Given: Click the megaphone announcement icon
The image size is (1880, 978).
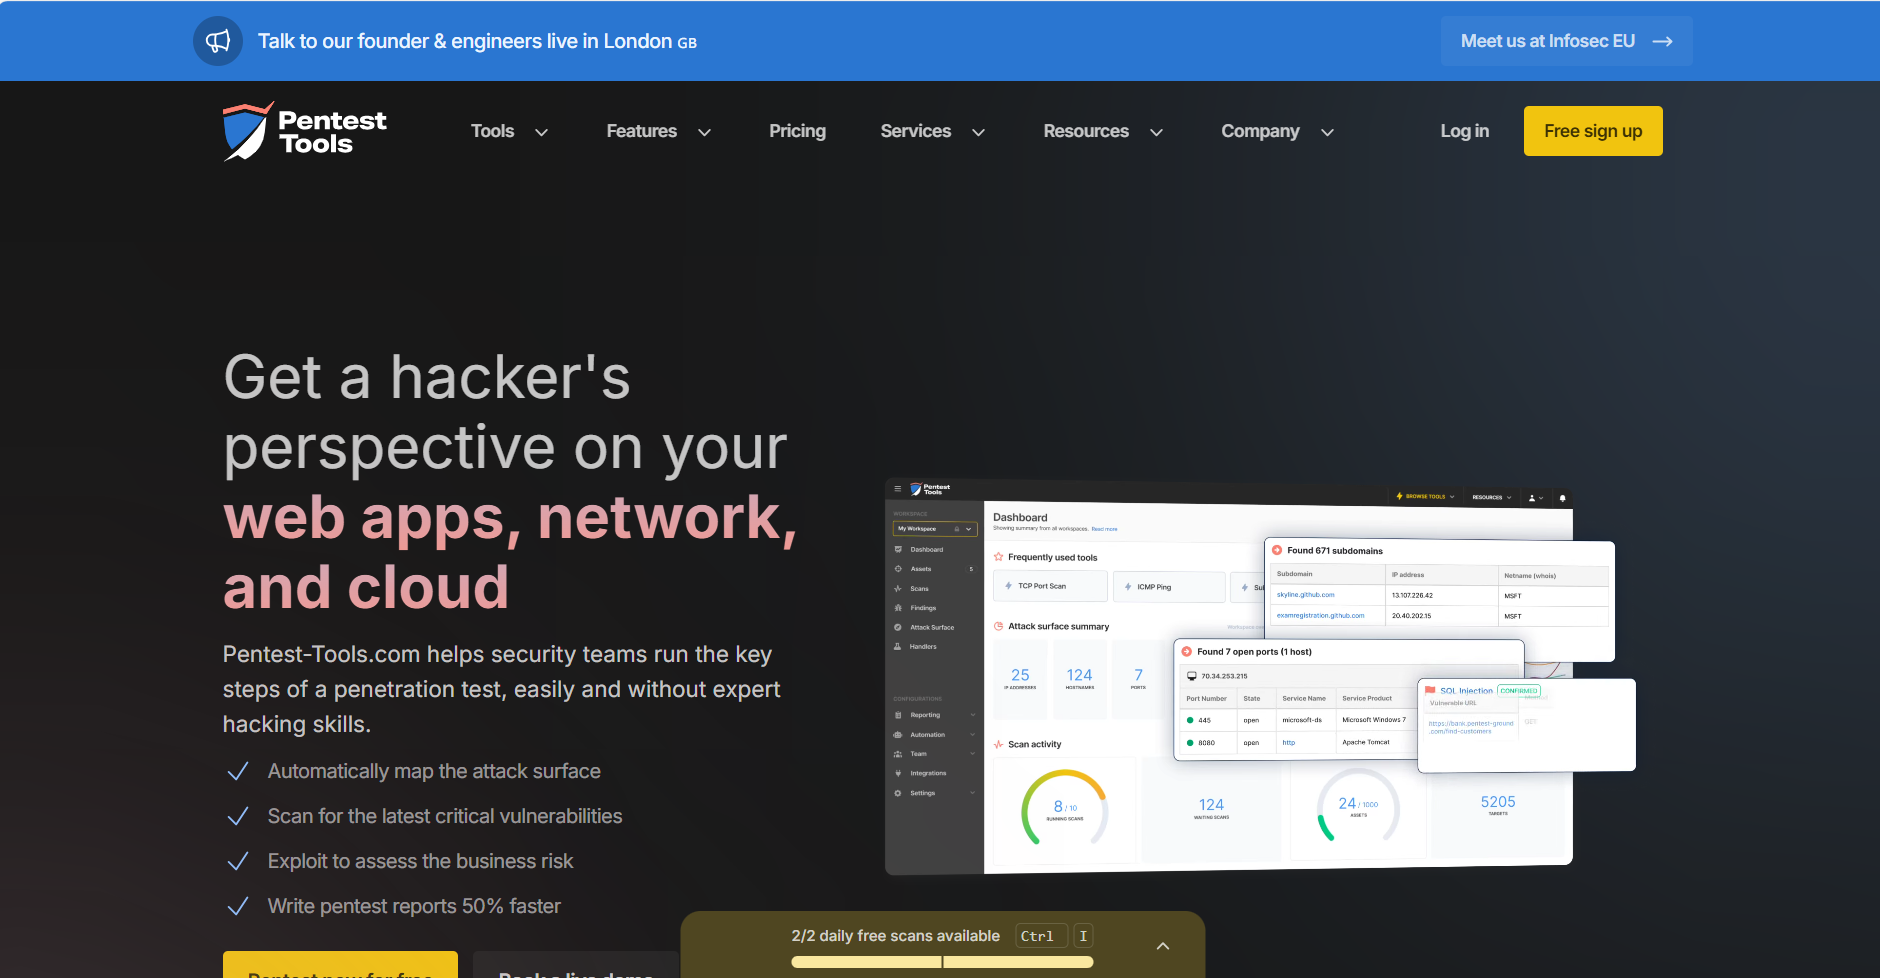Looking at the screenshot, I should (x=218, y=41).
